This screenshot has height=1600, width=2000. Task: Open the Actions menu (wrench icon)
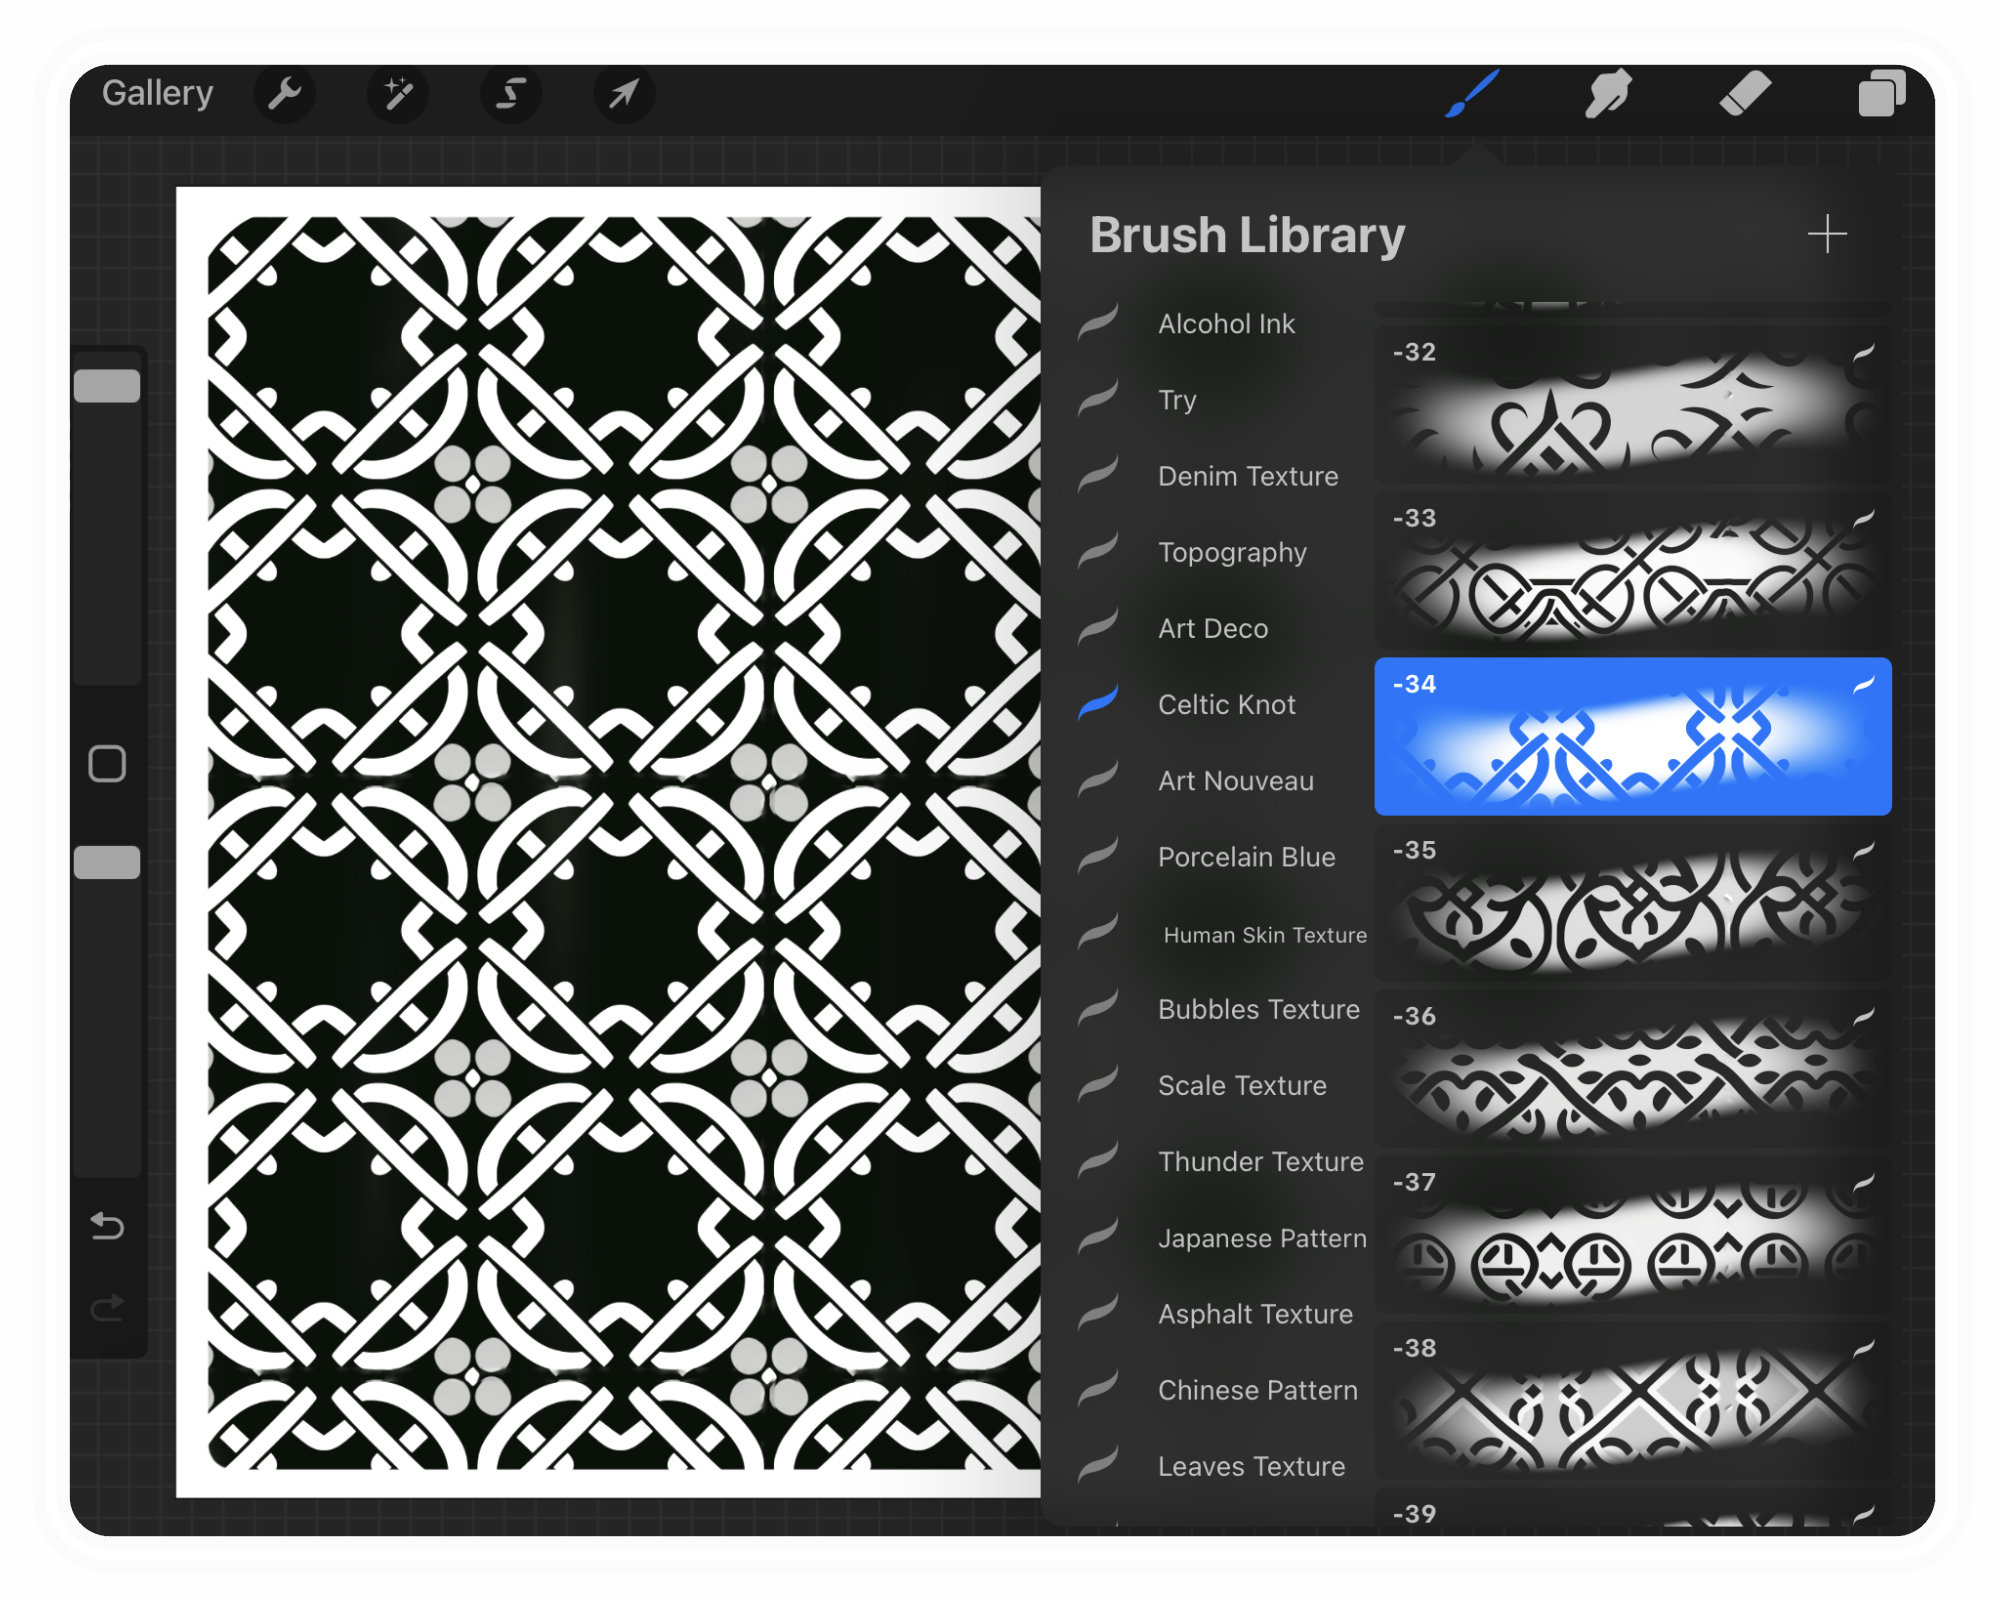point(285,93)
